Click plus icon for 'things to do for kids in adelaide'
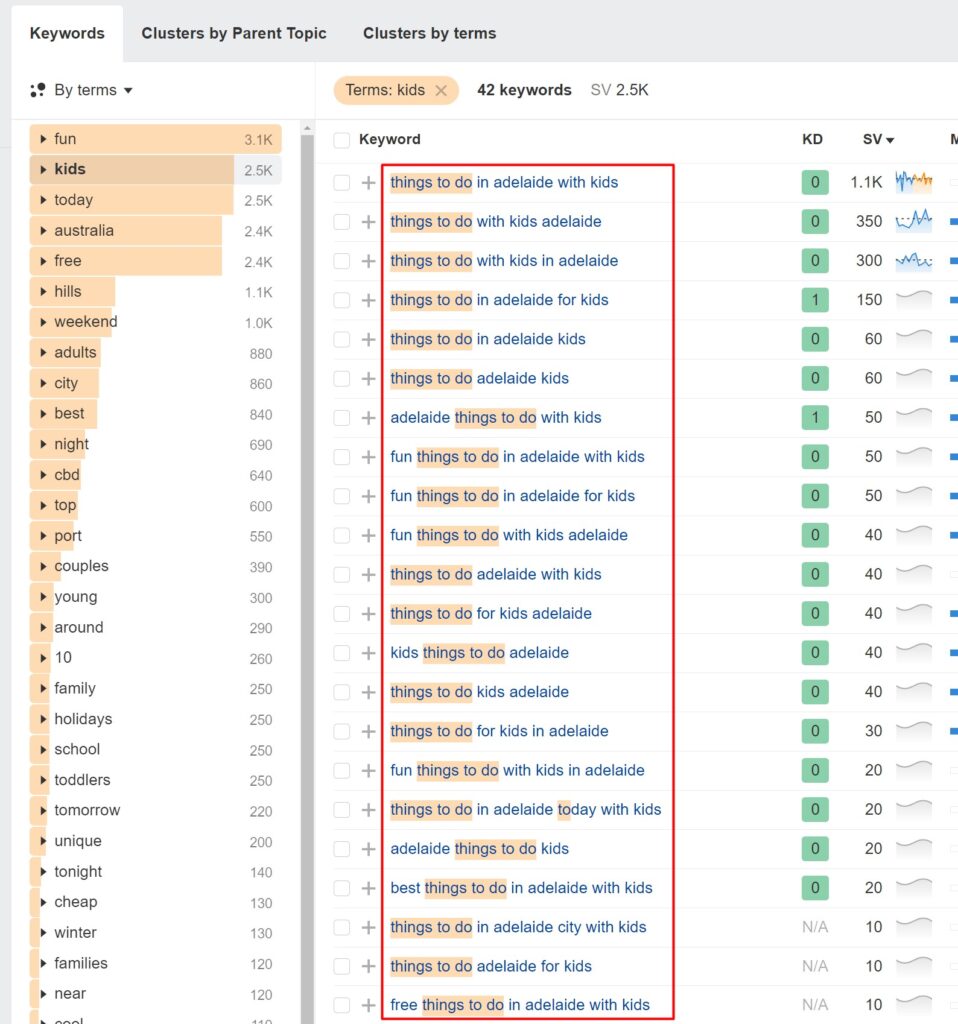 pos(368,731)
